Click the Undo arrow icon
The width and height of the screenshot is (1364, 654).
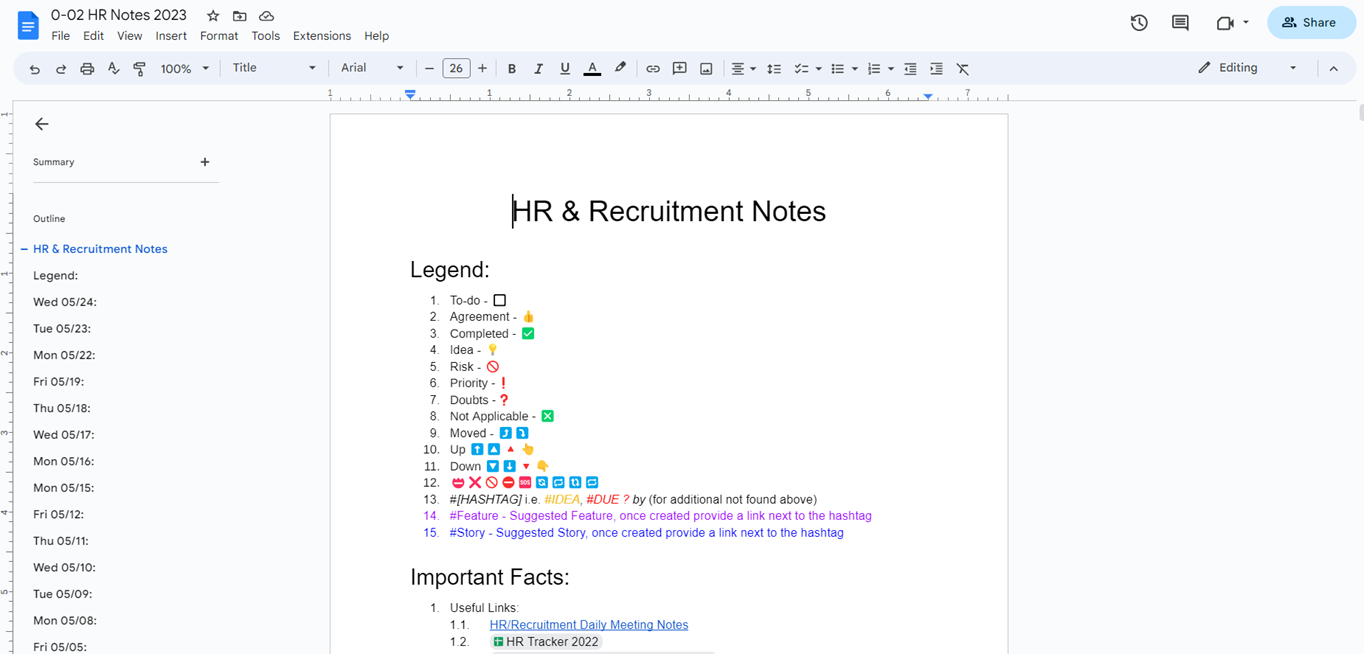35,69
